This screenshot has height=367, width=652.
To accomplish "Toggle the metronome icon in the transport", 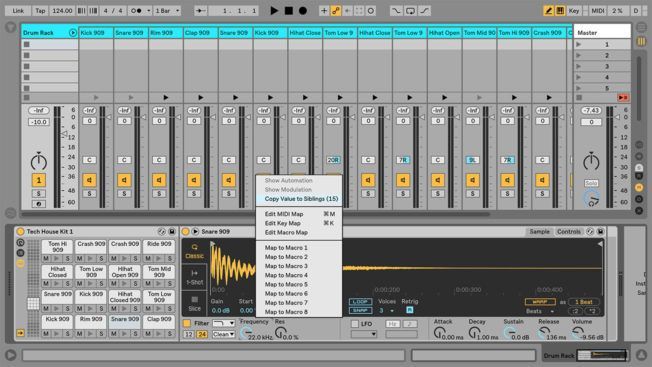I will (136, 11).
